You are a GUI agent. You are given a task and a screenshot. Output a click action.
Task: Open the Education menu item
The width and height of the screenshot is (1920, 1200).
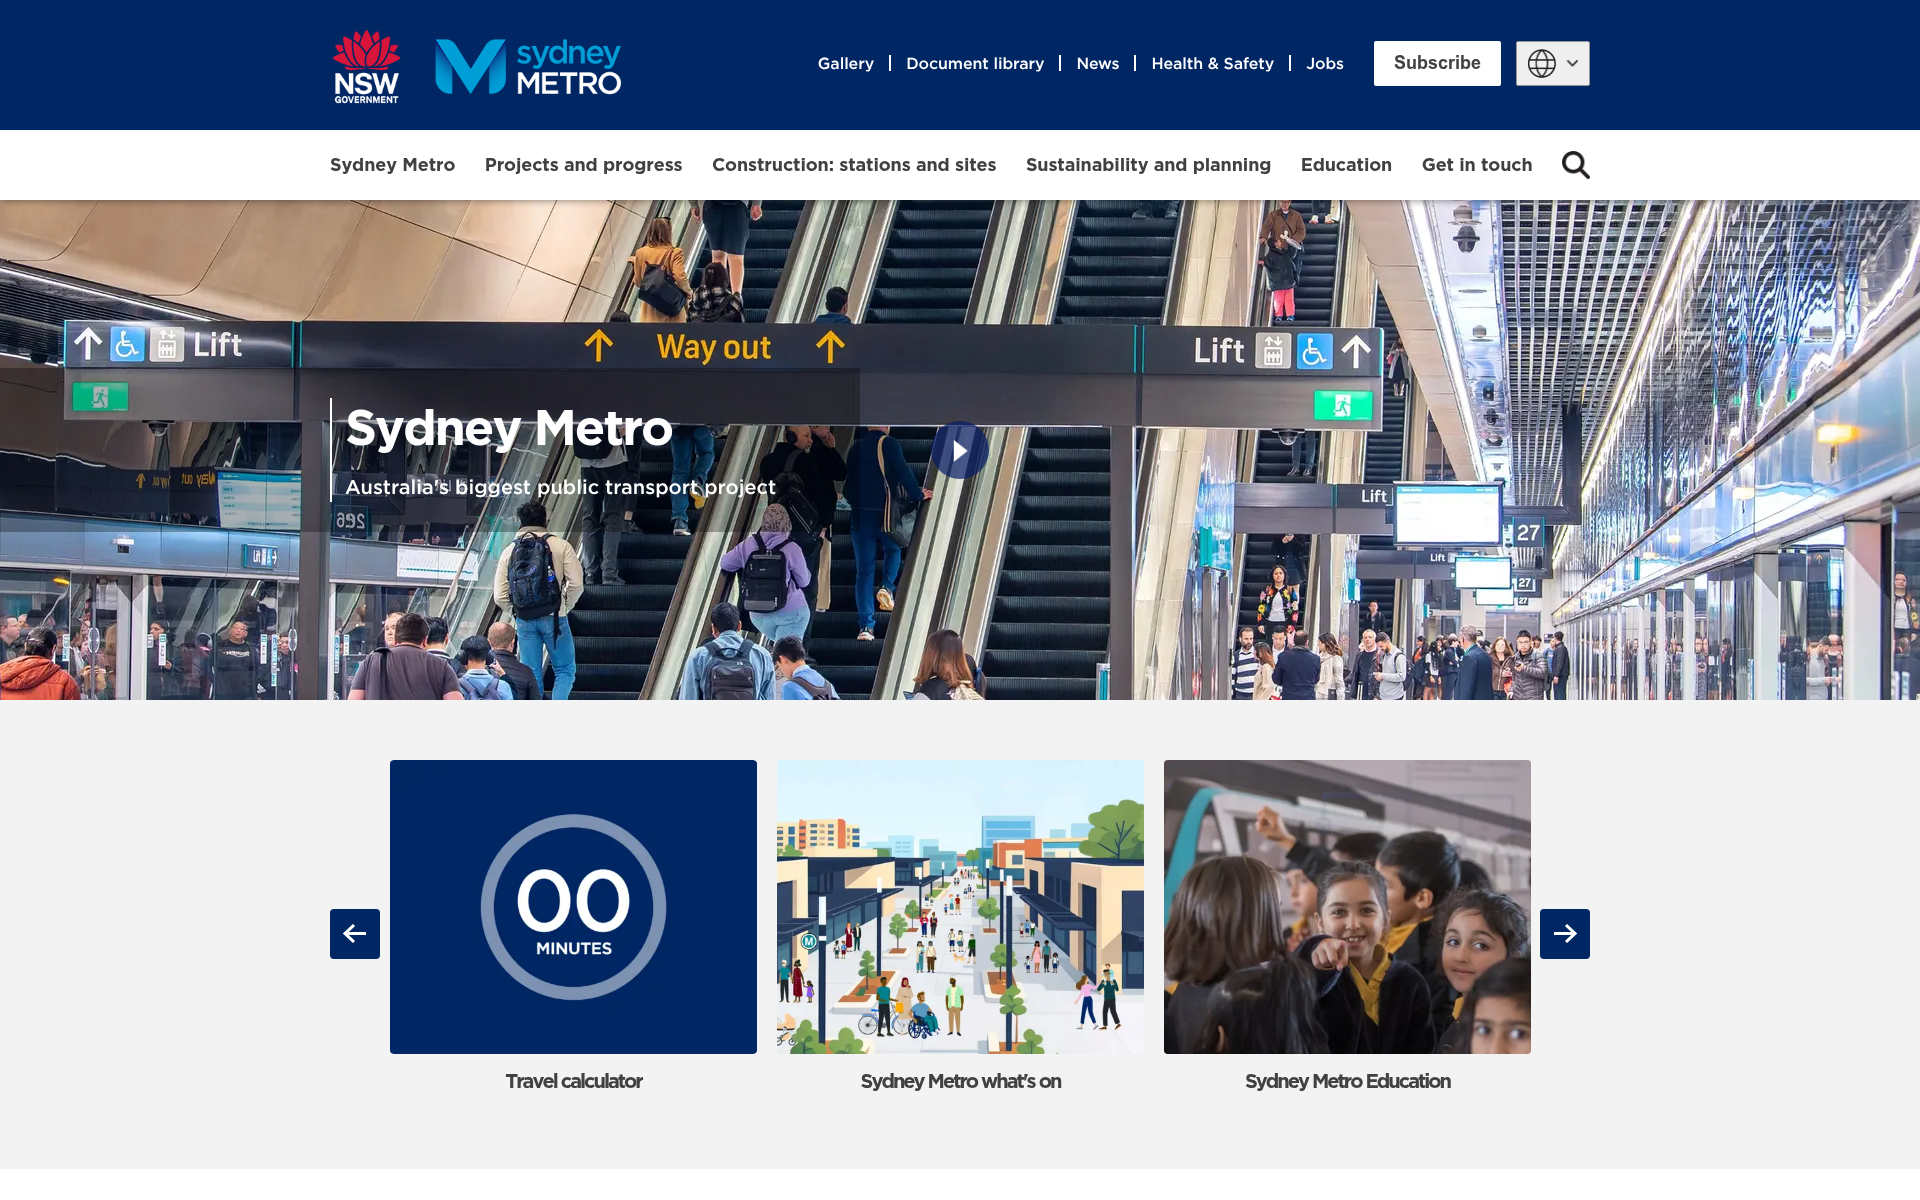tap(1346, 165)
